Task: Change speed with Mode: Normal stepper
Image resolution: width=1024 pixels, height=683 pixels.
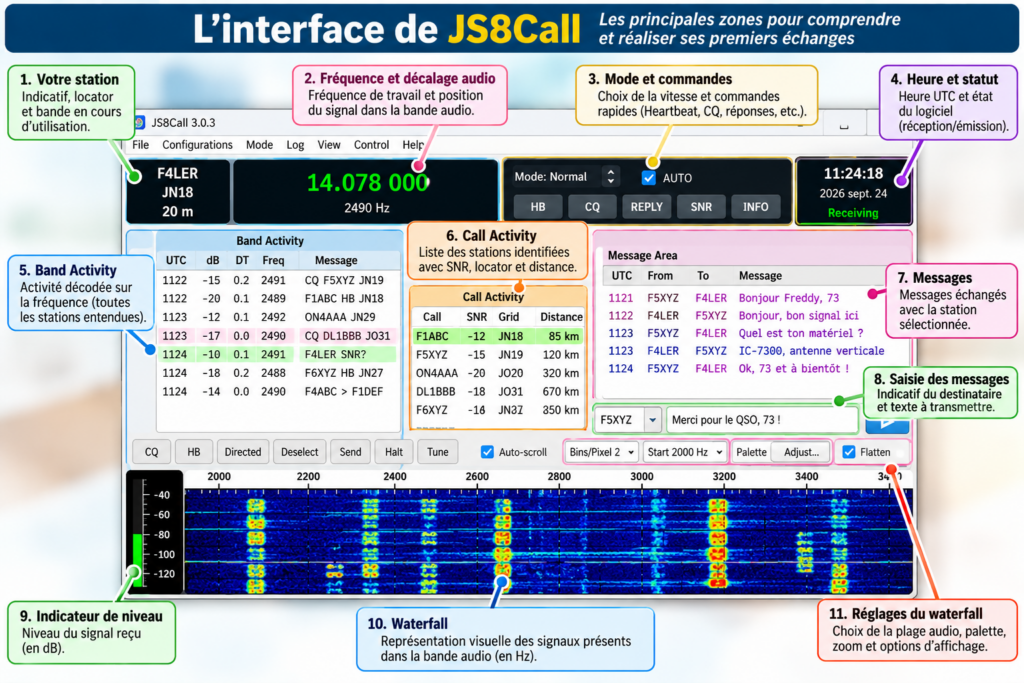Action: click(x=611, y=176)
